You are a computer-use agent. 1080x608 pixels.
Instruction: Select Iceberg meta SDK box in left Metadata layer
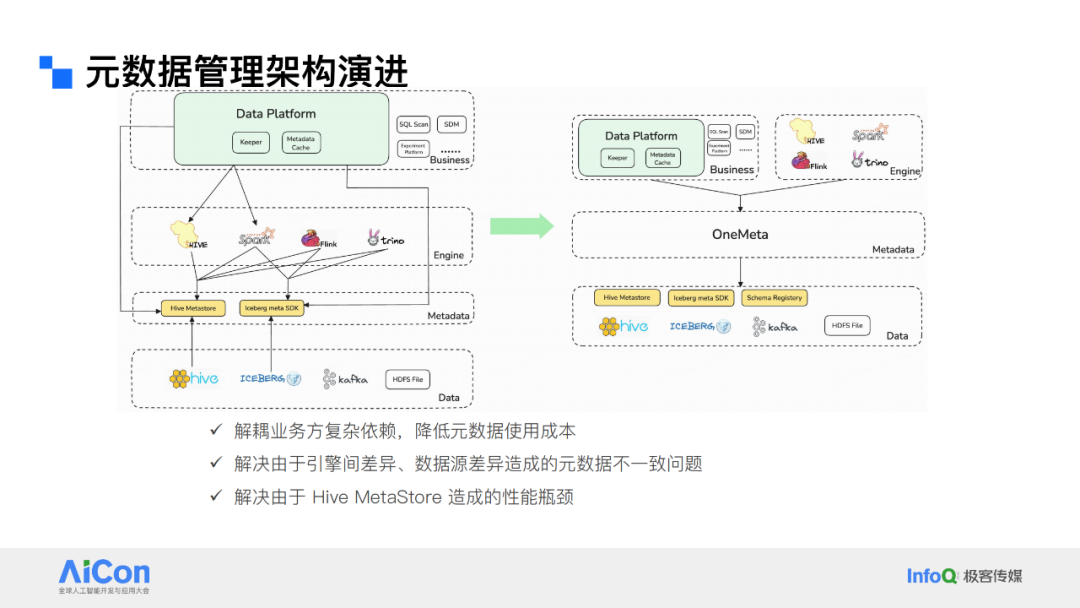(272, 308)
